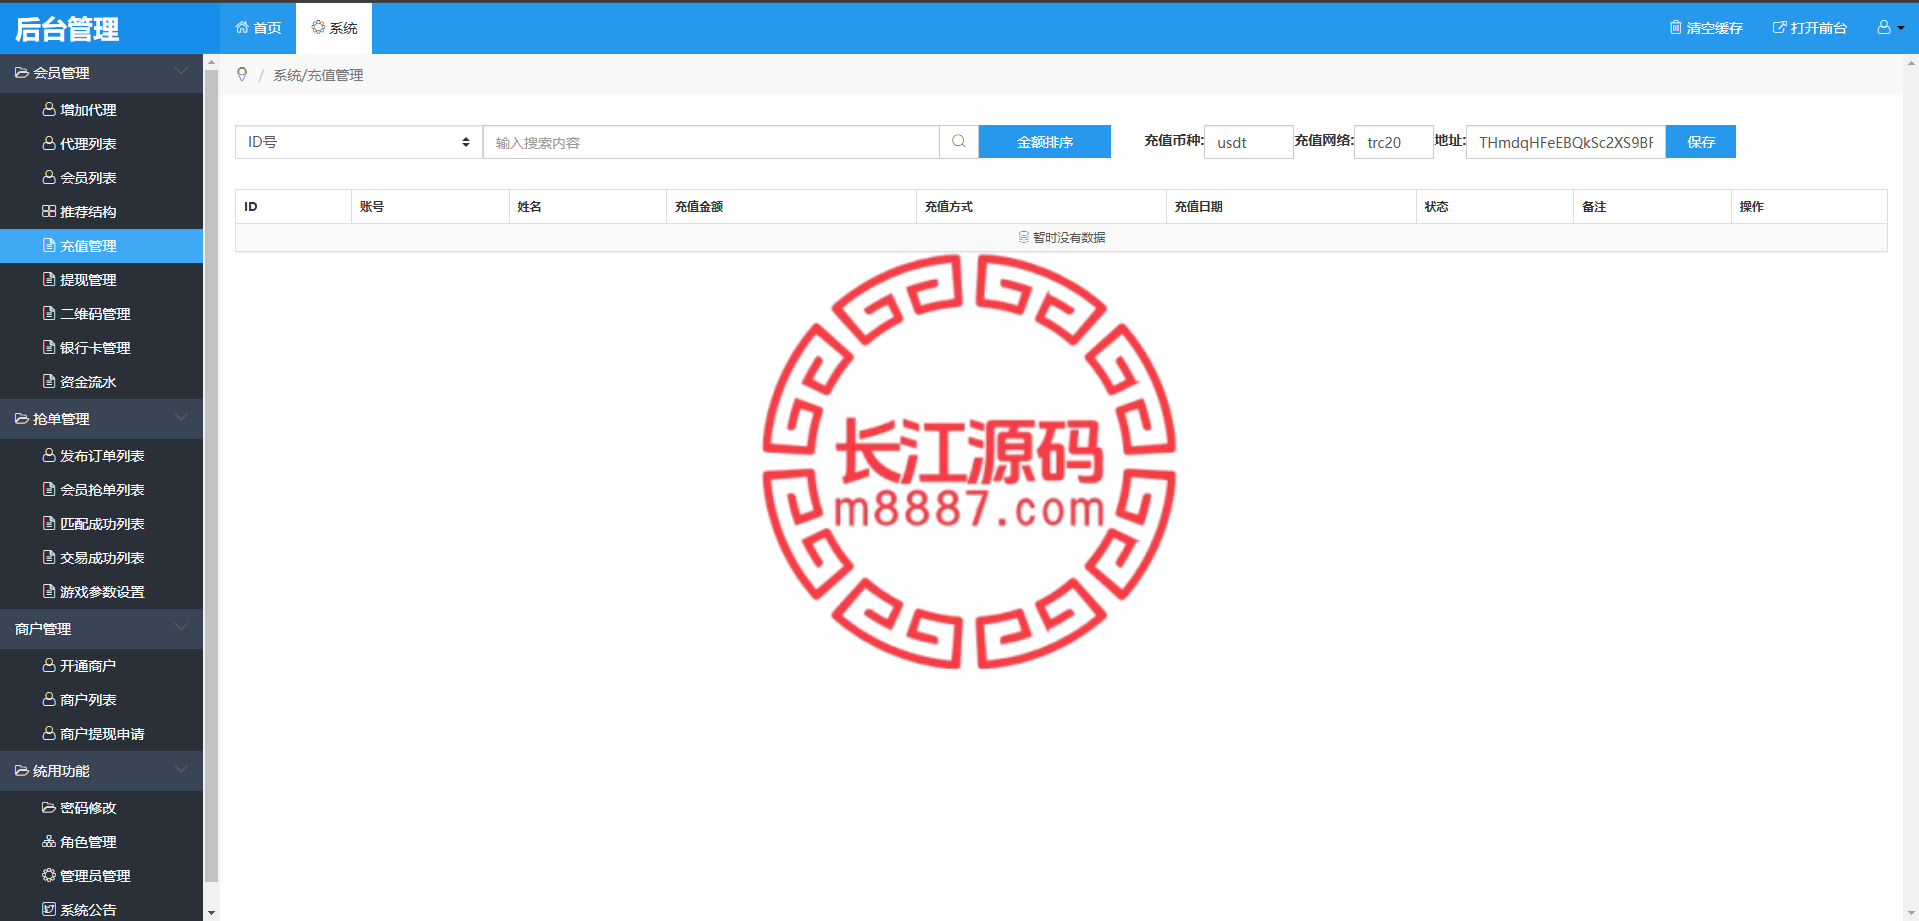This screenshot has height=921, width=1919.
Task: Click the 操作 column header
Action: click(1809, 206)
